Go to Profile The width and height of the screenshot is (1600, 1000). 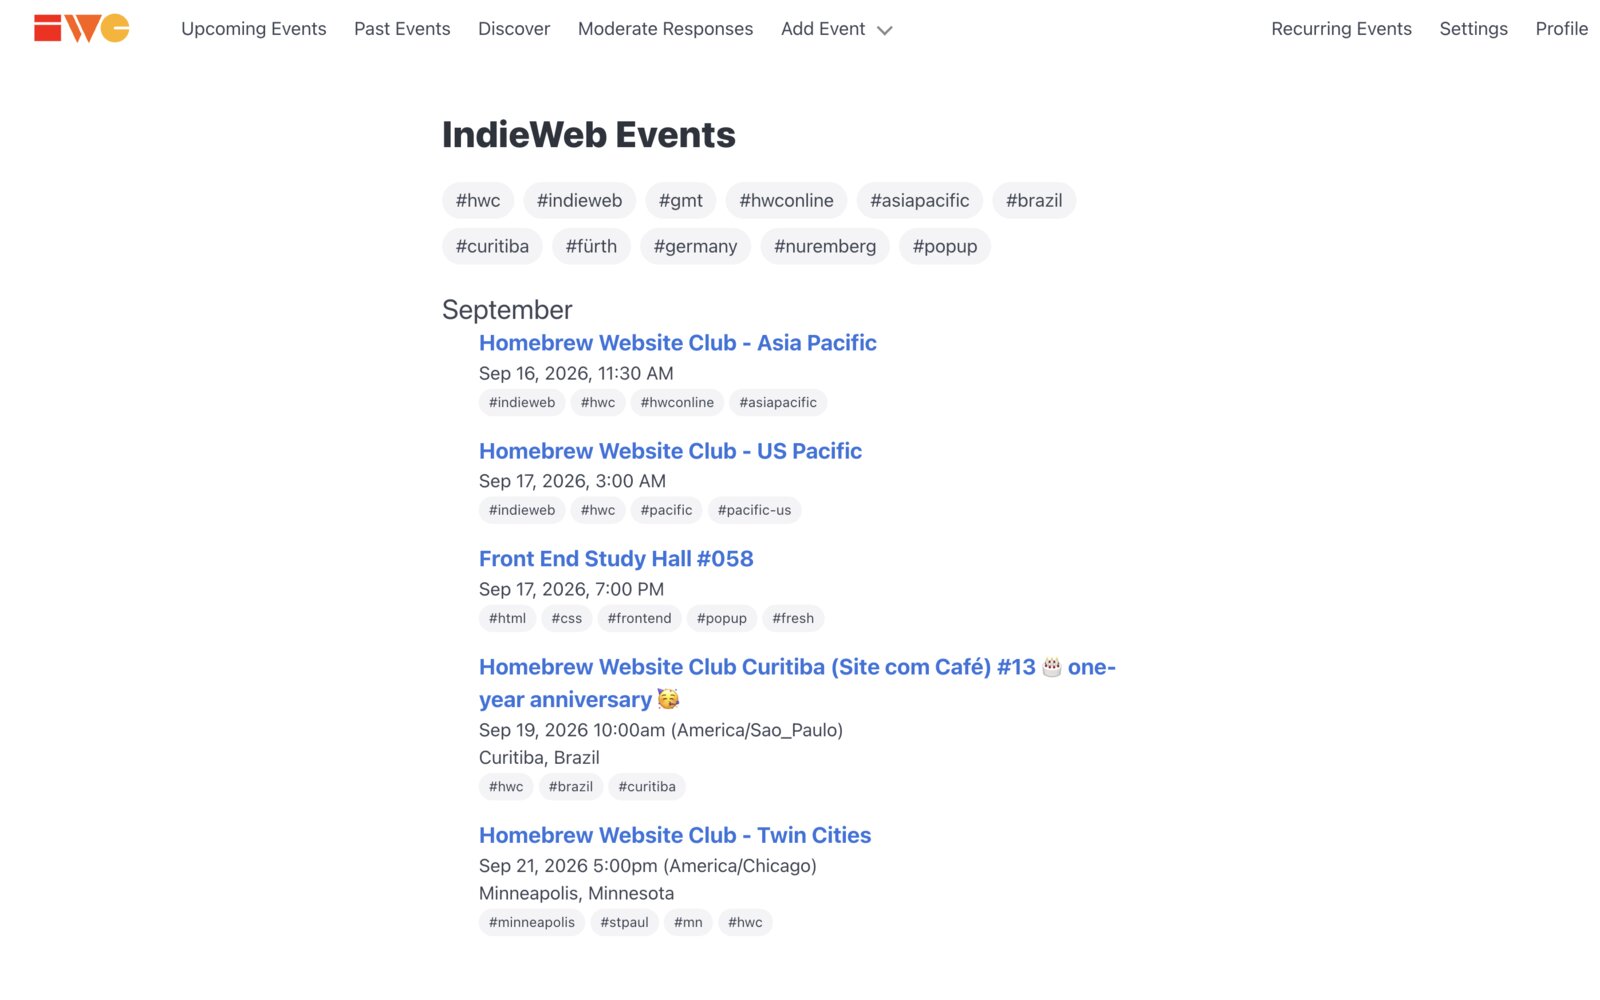[x=1561, y=29]
